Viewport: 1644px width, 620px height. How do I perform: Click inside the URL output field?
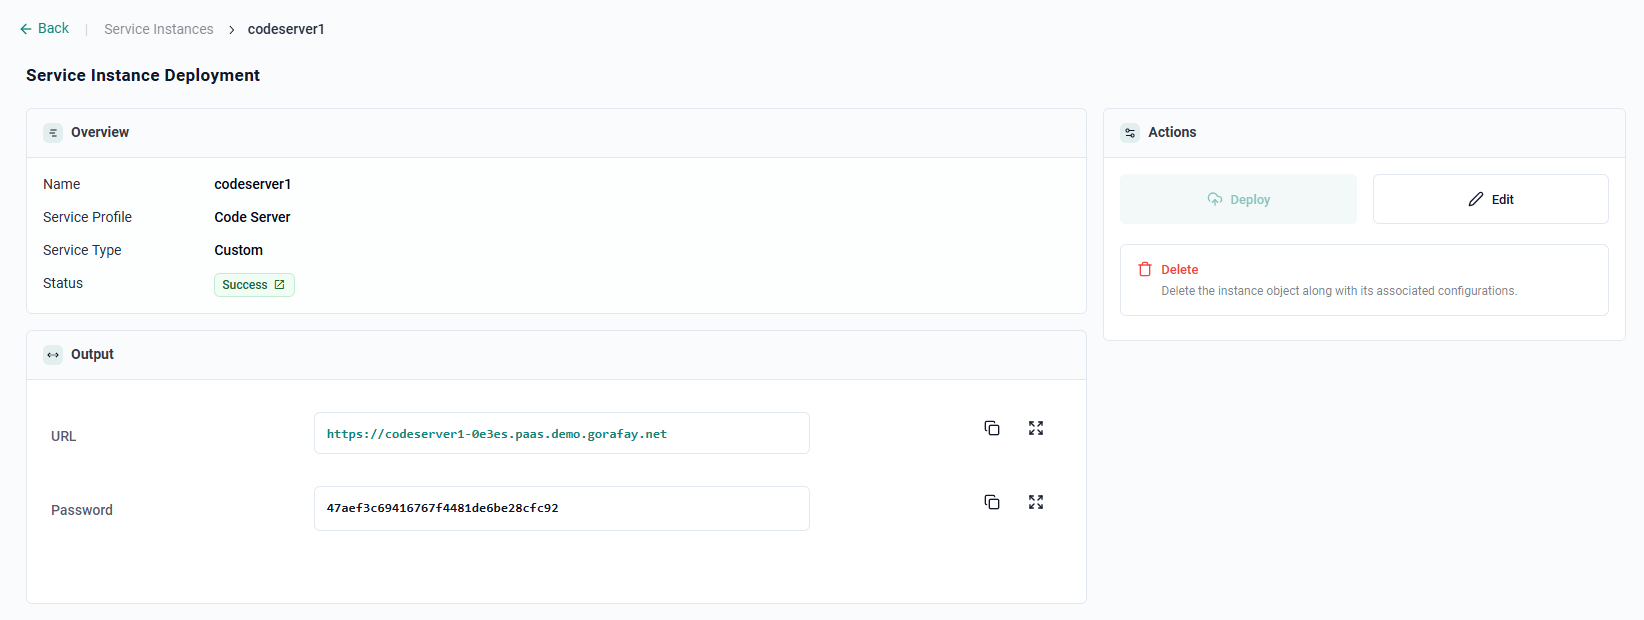(x=561, y=434)
